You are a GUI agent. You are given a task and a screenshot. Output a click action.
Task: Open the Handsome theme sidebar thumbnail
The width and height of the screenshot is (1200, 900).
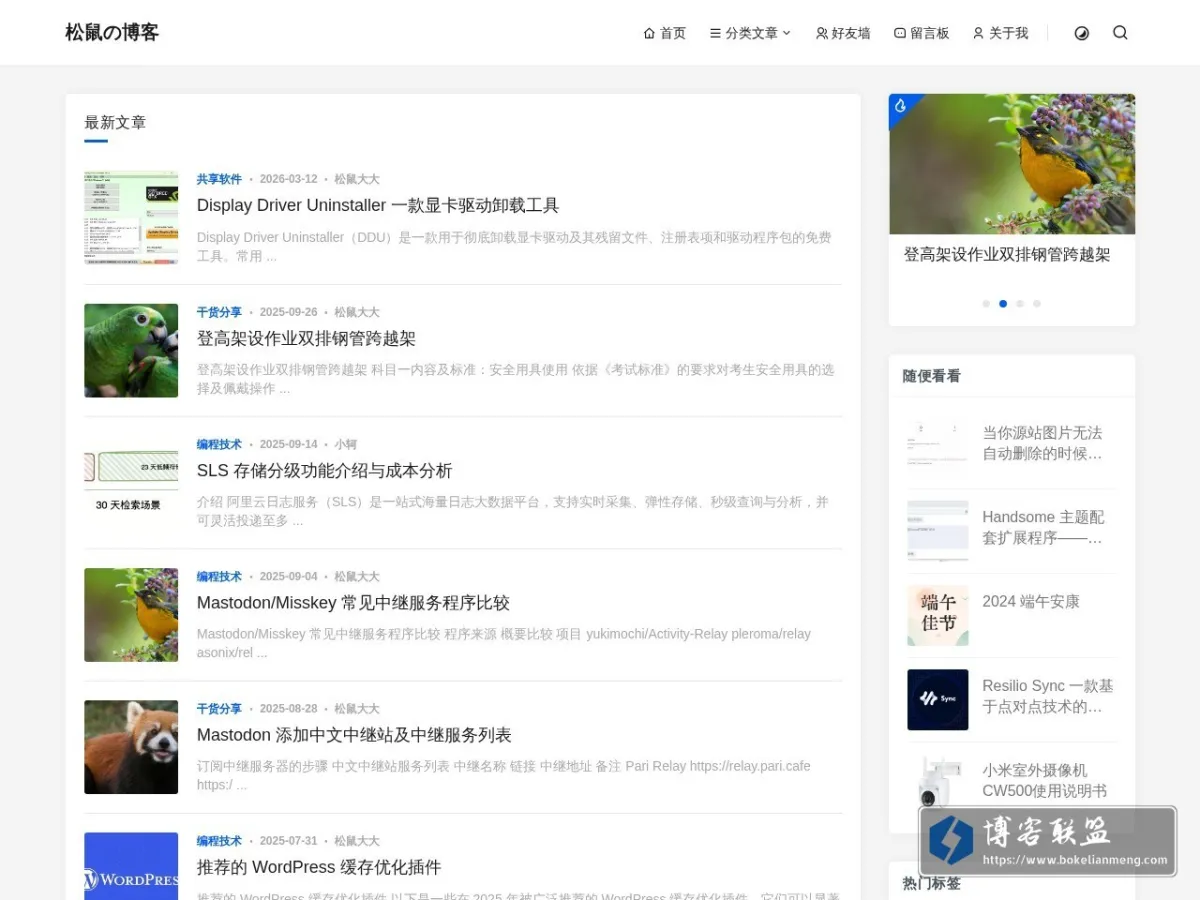click(938, 531)
